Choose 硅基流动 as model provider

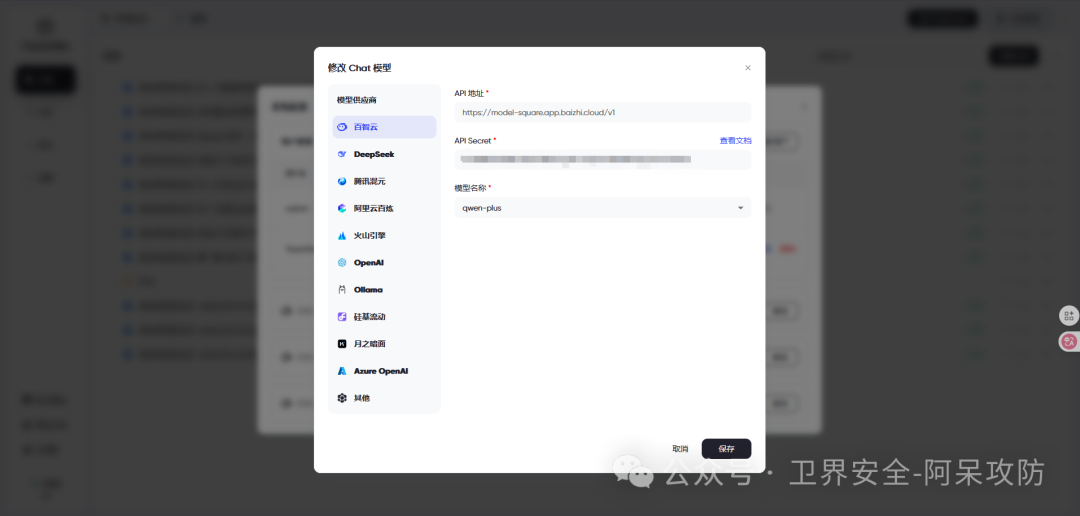pyautogui.click(x=384, y=317)
